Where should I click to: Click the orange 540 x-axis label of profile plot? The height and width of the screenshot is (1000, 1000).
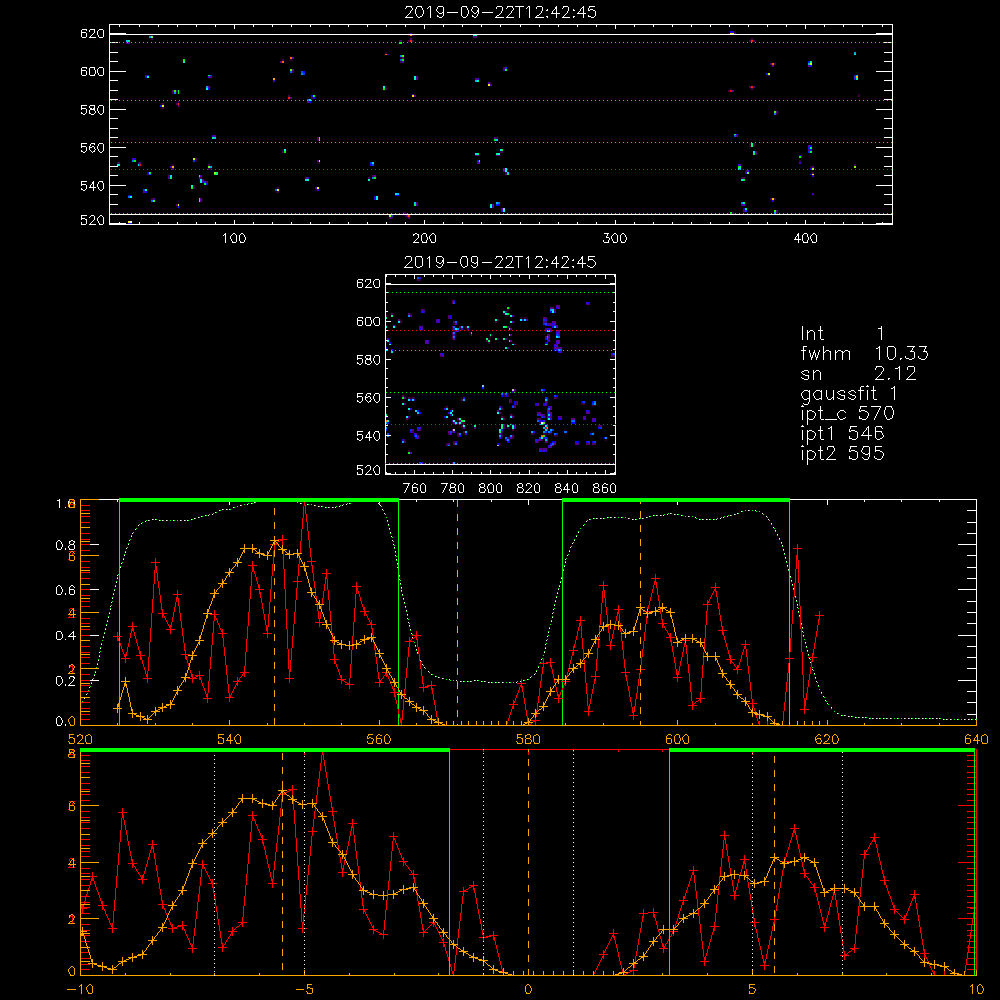[x=230, y=740]
